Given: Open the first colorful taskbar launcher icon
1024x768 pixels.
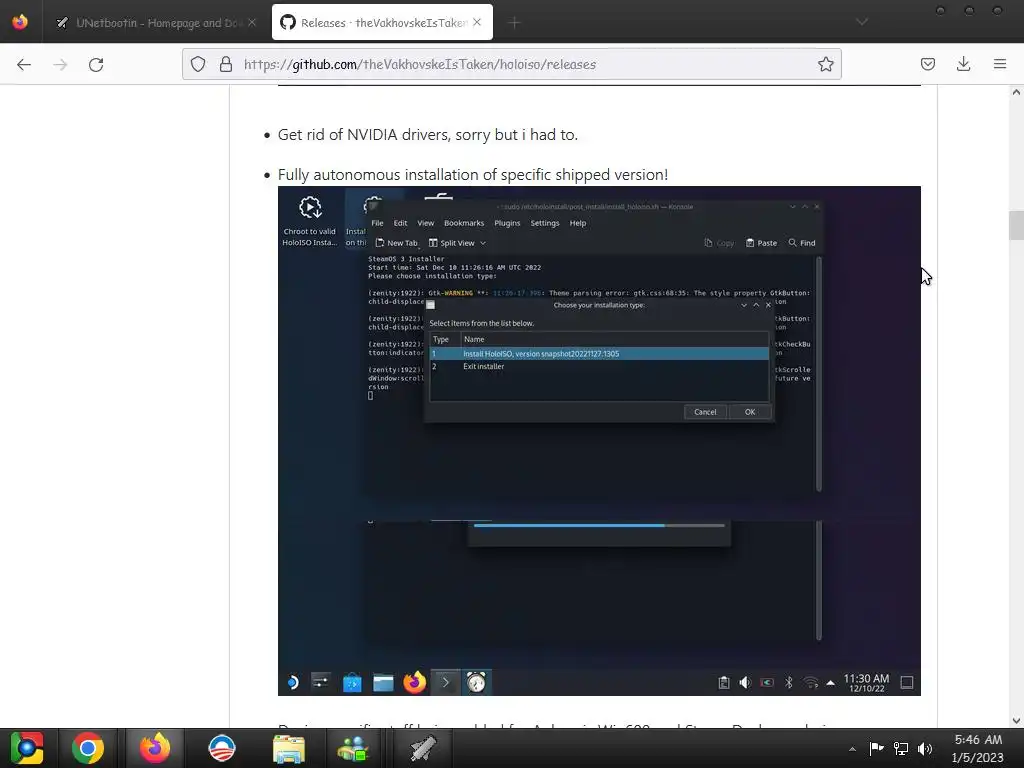Looking at the screenshot, I should click(25, 748).
